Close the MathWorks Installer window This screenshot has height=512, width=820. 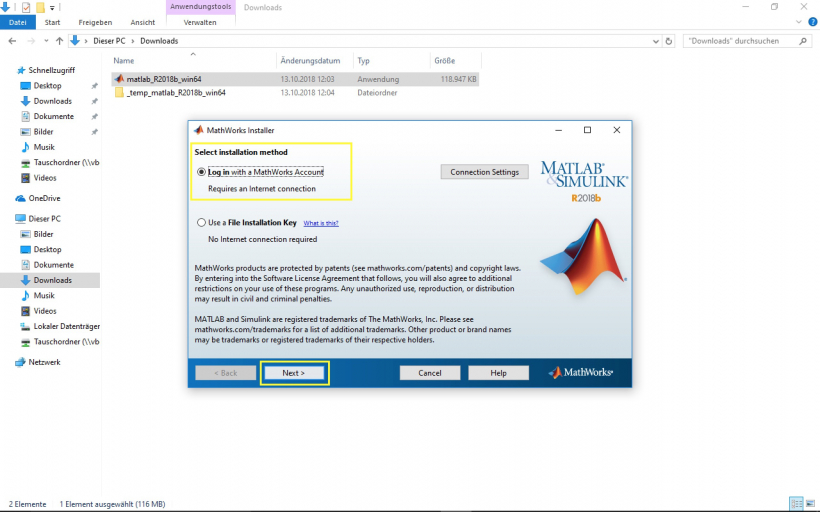(x=617, y=130)
